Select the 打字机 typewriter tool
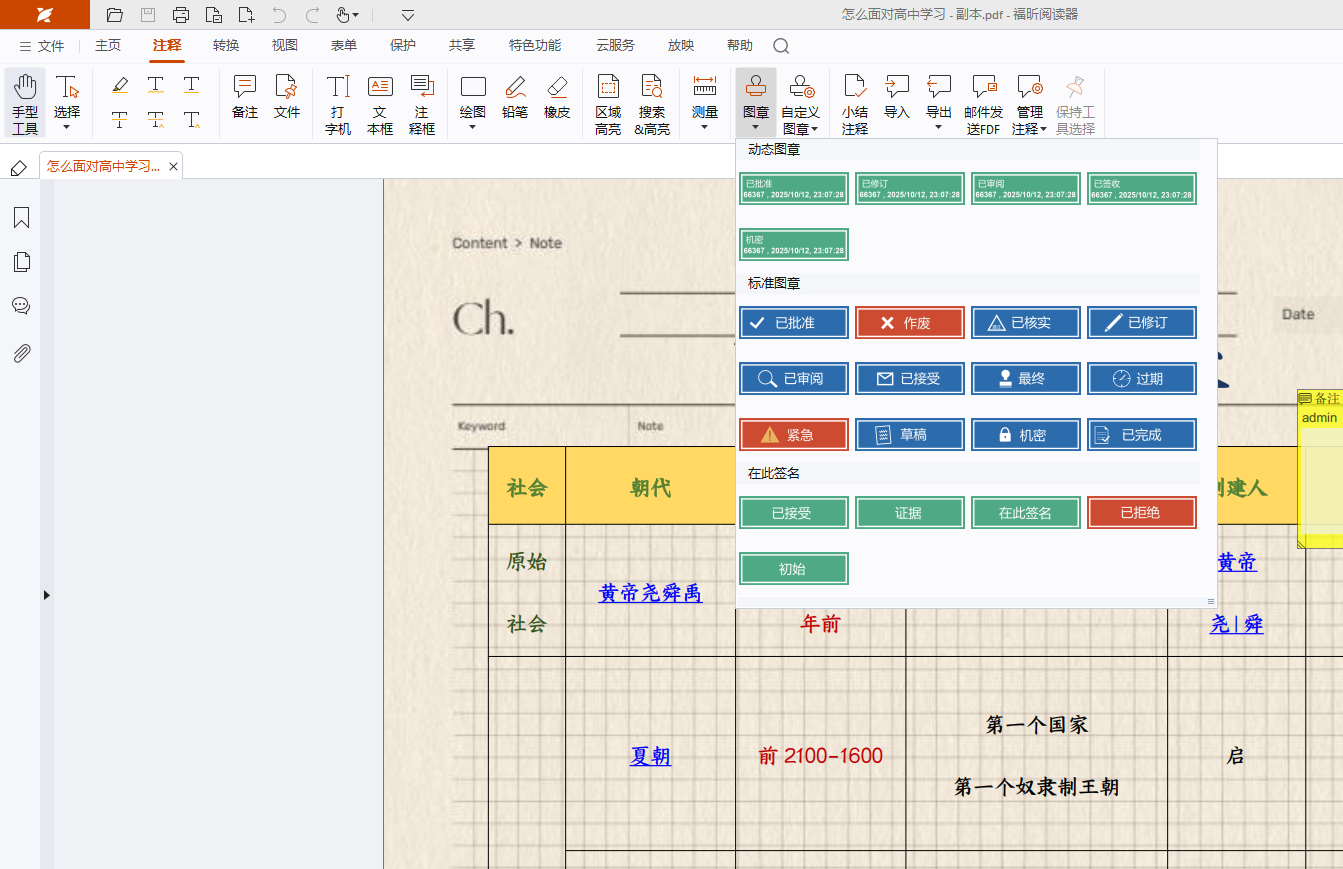The width and height of the screenshot is (1343, 869). (x=338, y=103)
